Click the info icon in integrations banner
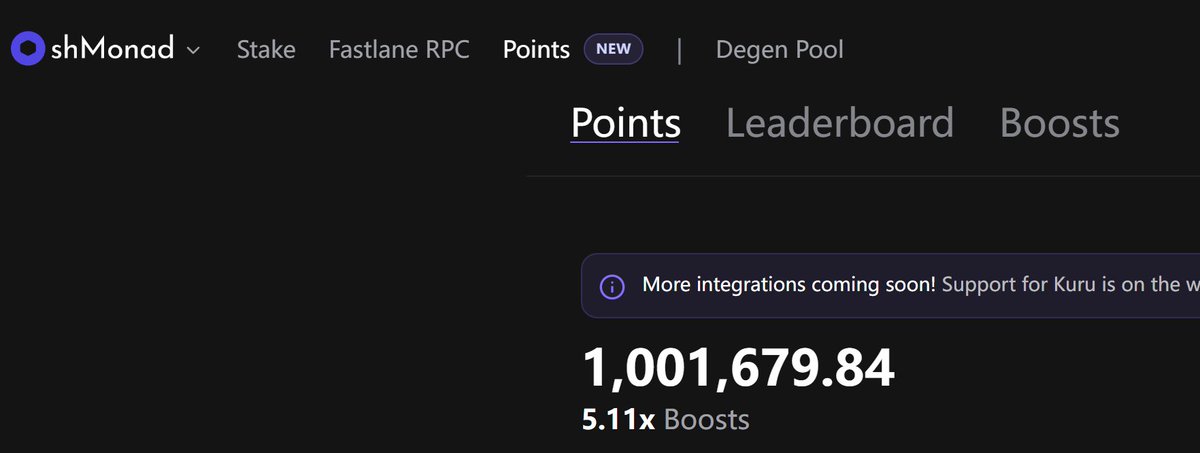The height and width of the screenshot is (453, 1200). (612, 286)
